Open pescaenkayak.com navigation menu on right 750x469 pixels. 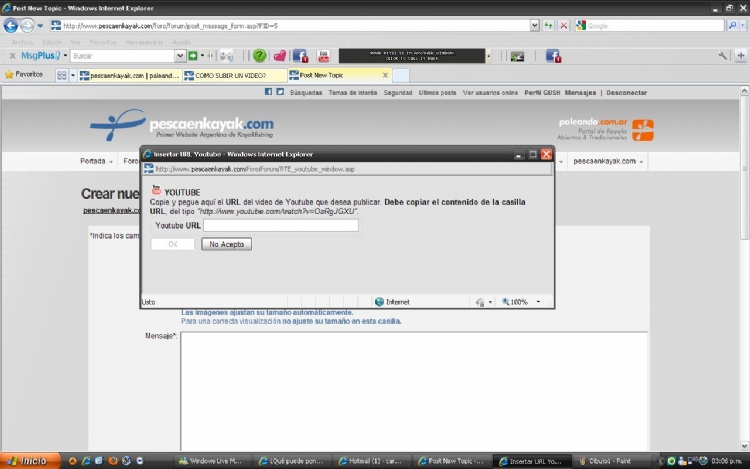tap(608, 161)
